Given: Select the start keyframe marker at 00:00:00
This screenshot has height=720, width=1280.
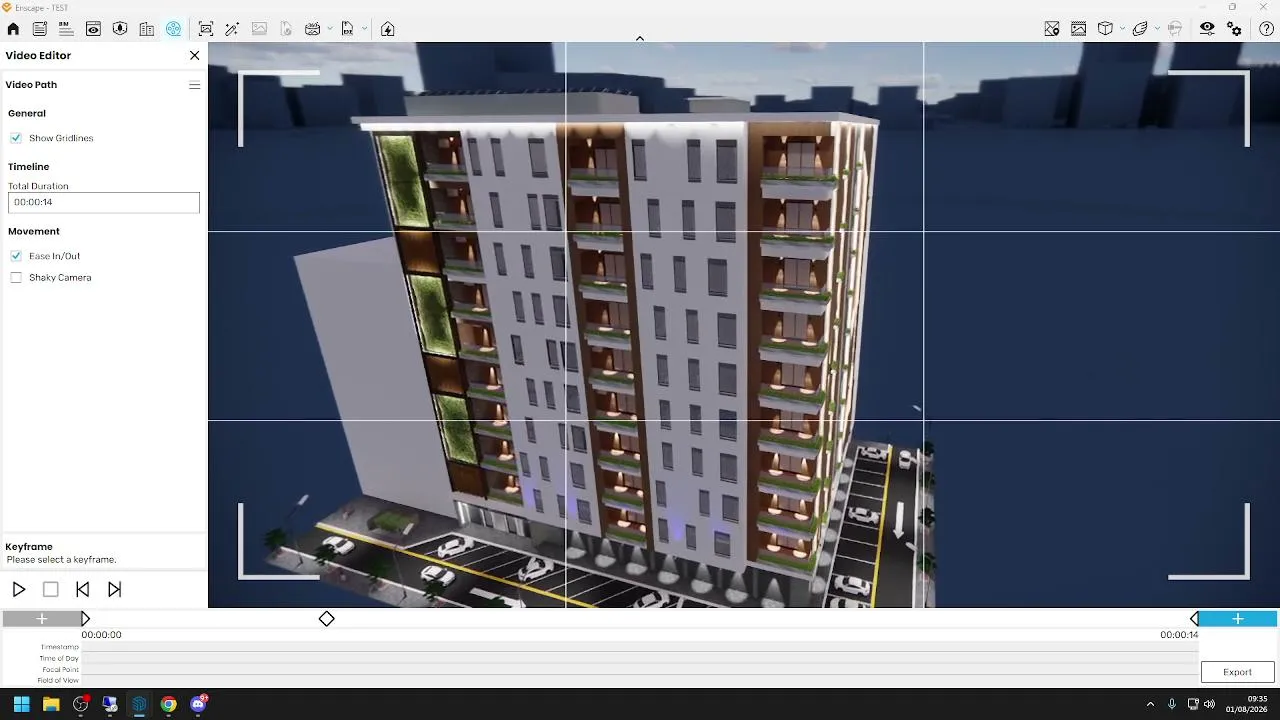Looking at the screenshot, I should [85, 619].
